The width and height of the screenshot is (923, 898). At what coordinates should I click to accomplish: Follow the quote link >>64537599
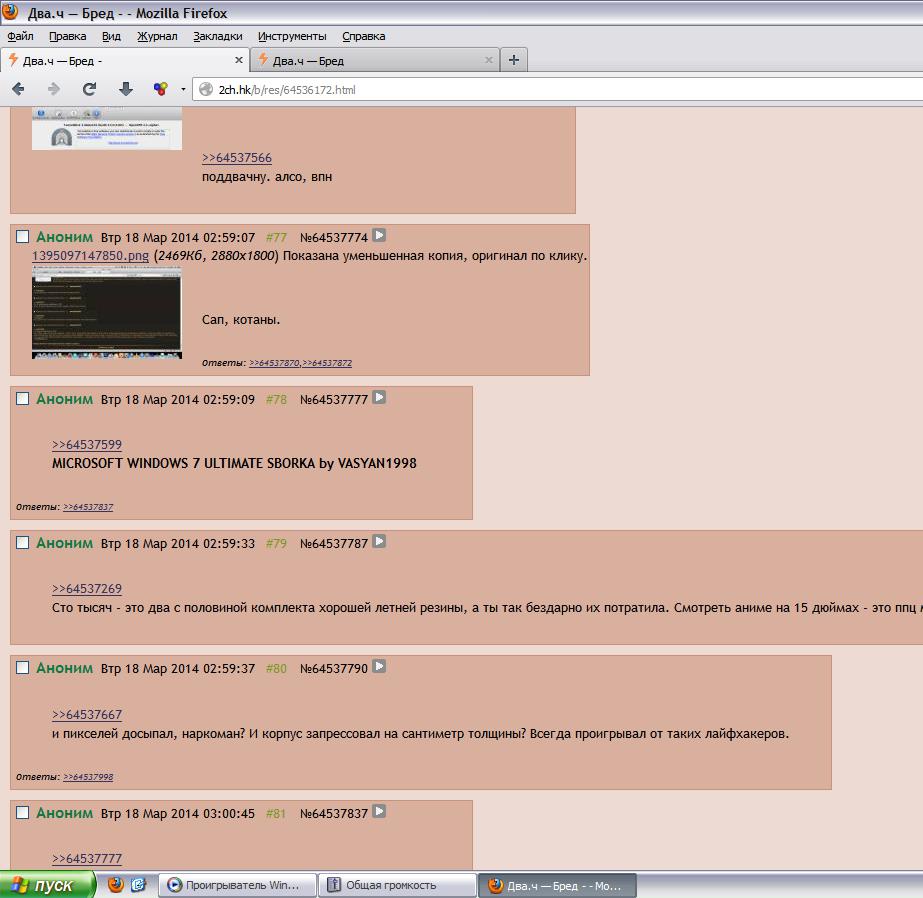(x=87, y=445)
